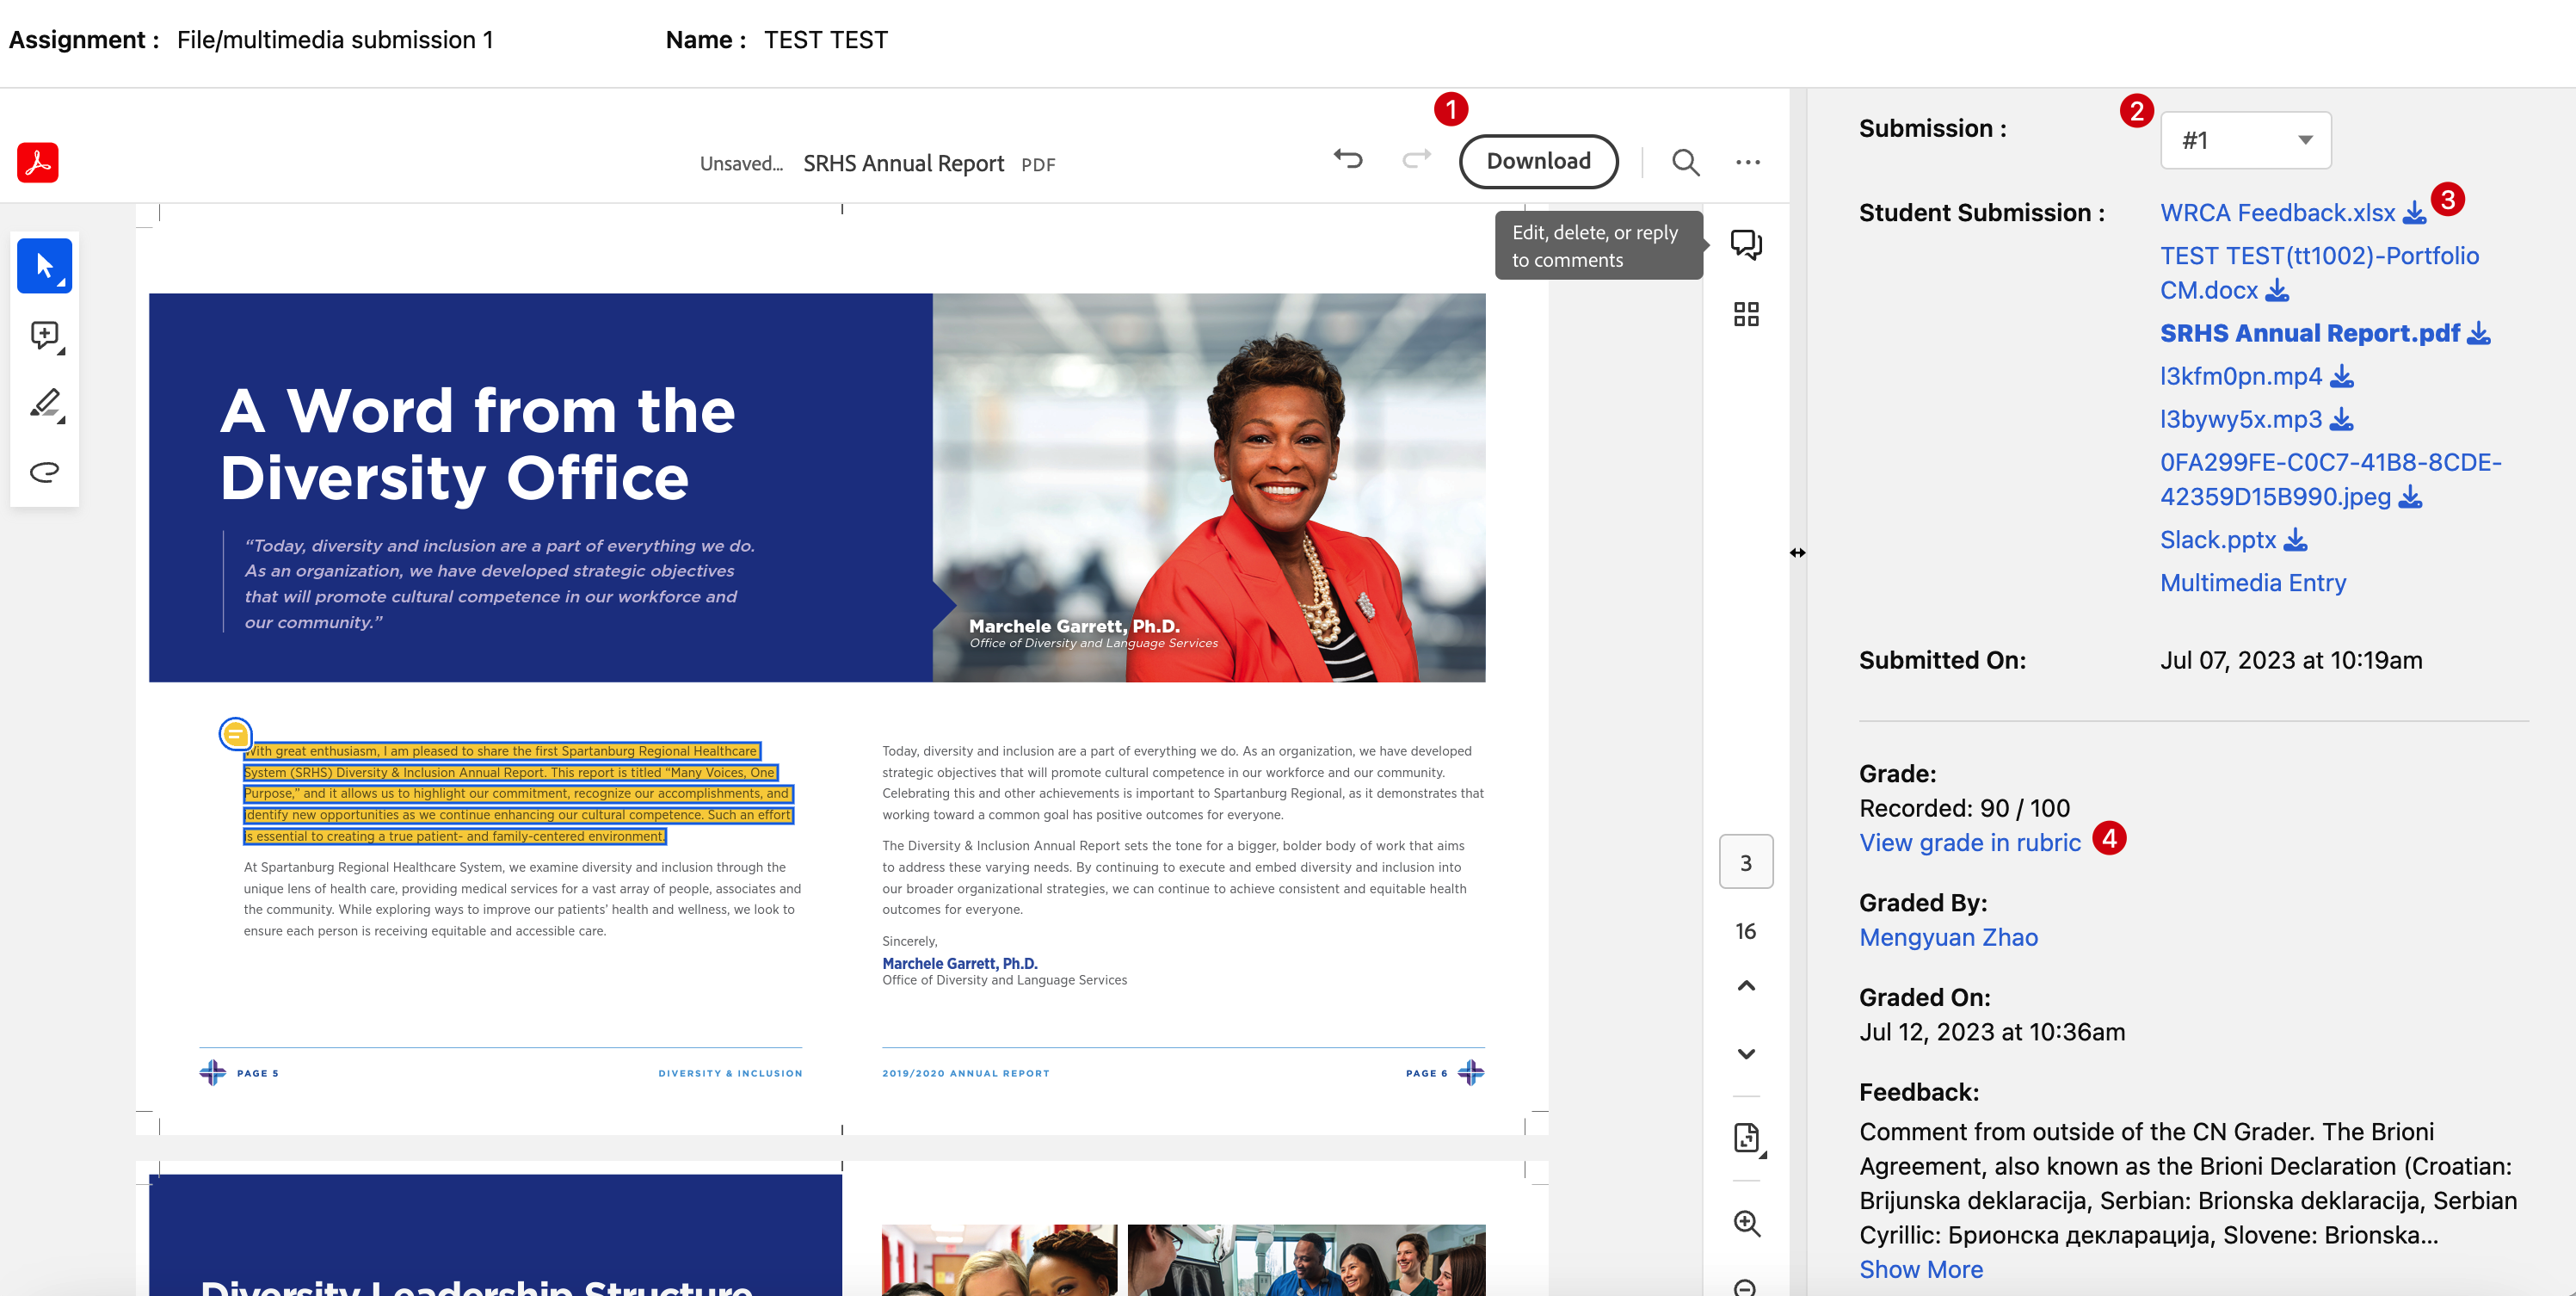Open the Slack.pptx submission link
This screenshot has width=2576, height=1296.
click(x=2218, y=540)
